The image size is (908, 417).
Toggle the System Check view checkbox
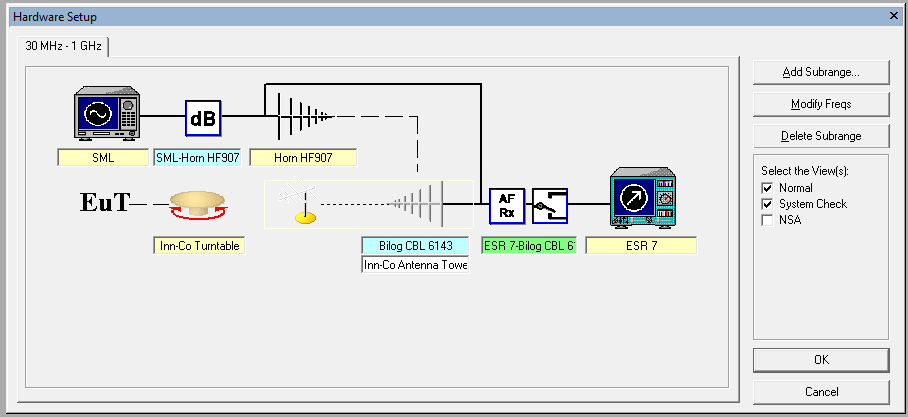pyautogui.click(x=767, y=204)
